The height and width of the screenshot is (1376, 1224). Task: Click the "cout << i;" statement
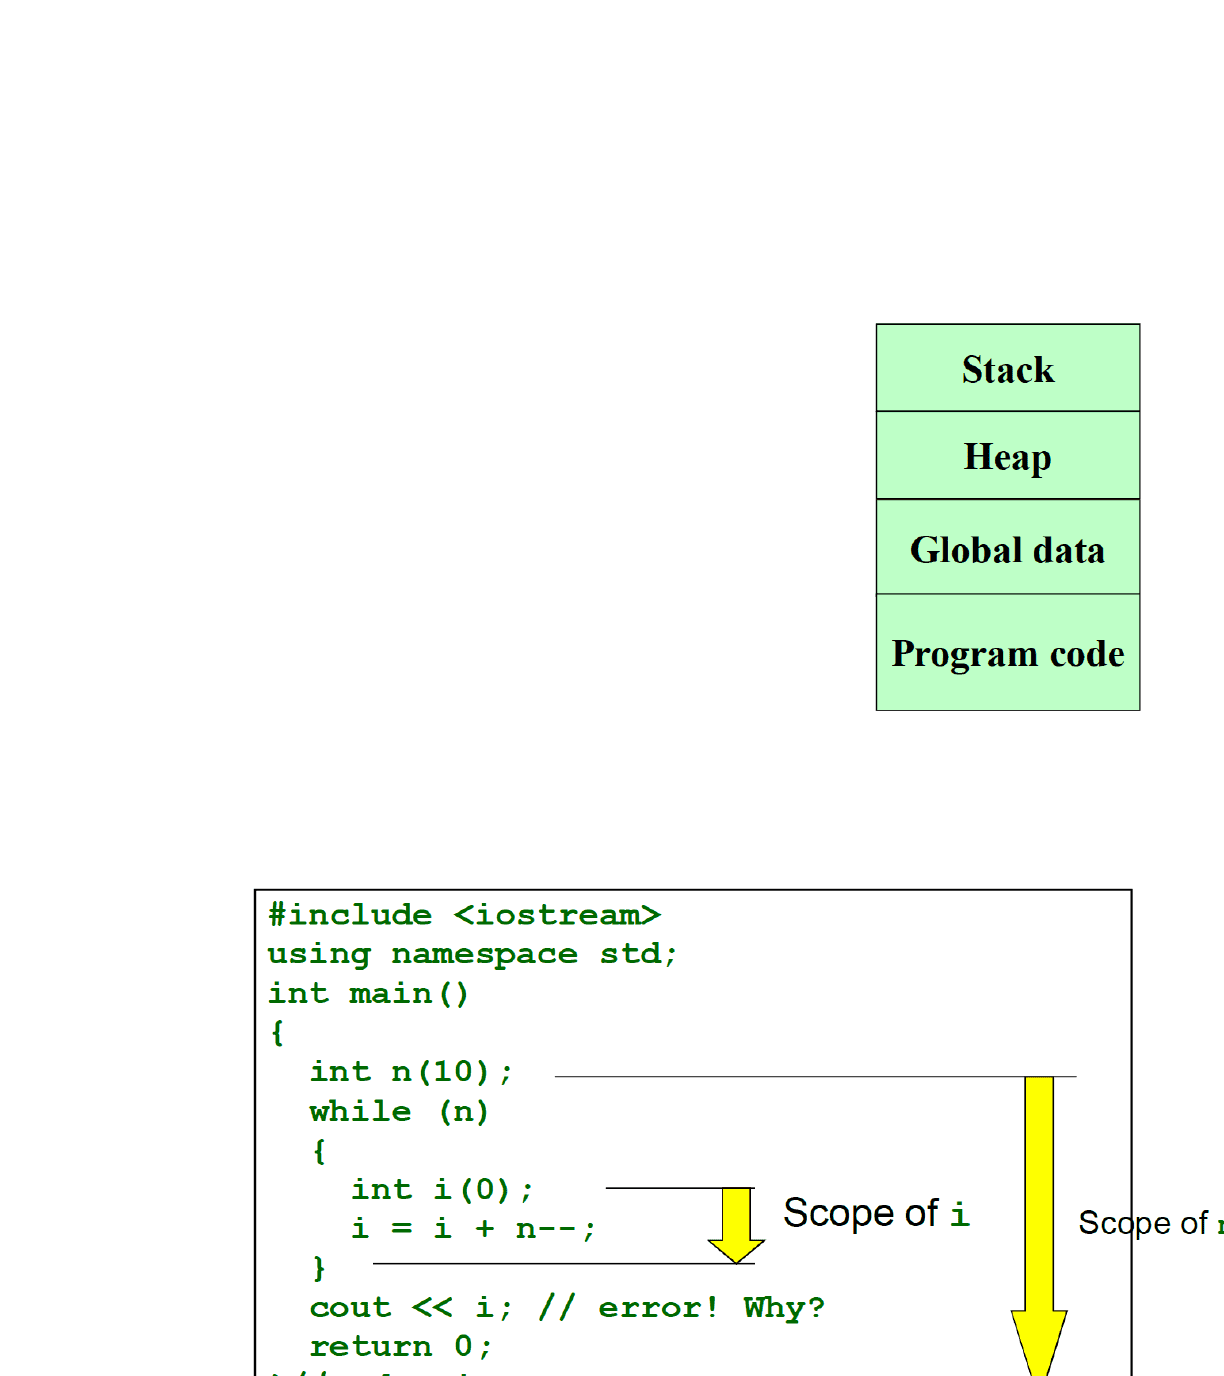[410, 1308]
